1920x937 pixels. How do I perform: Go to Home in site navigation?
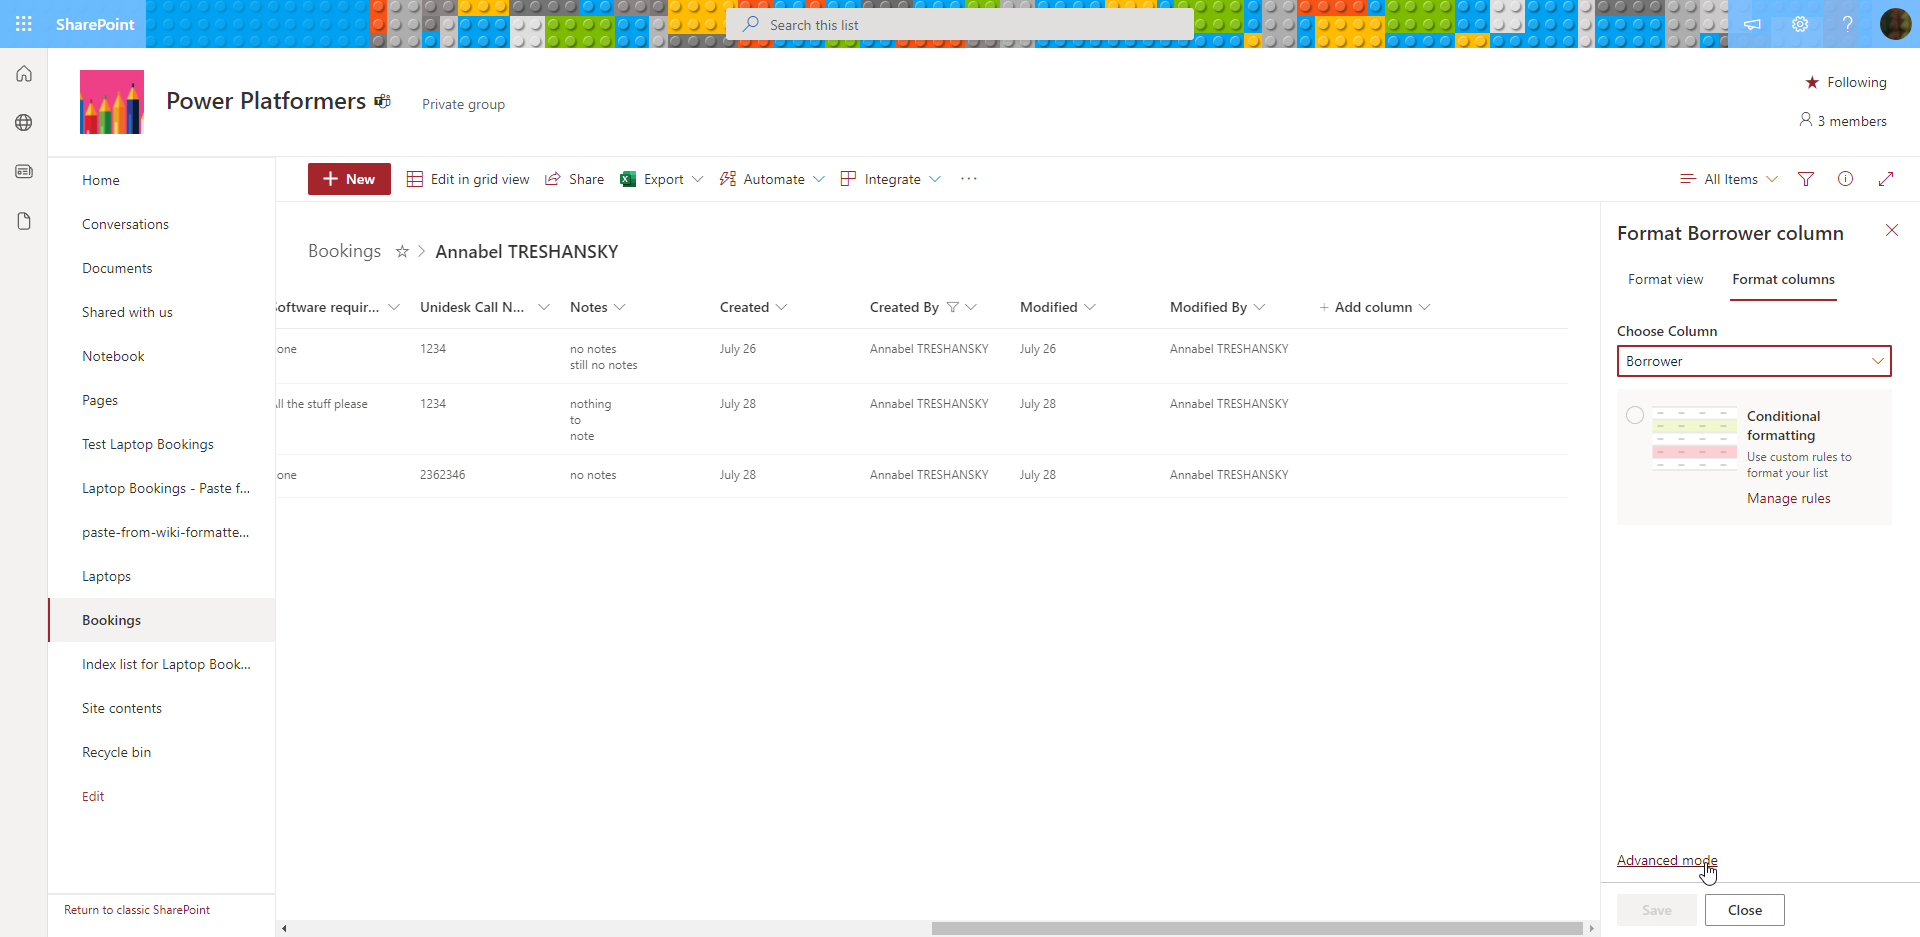click(101, 180)
